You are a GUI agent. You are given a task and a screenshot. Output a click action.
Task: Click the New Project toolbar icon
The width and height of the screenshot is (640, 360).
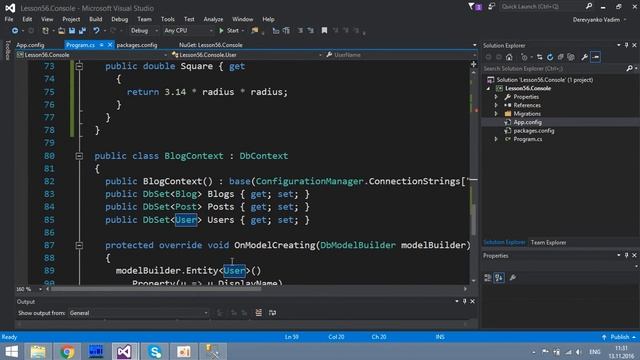pos(45,31)
